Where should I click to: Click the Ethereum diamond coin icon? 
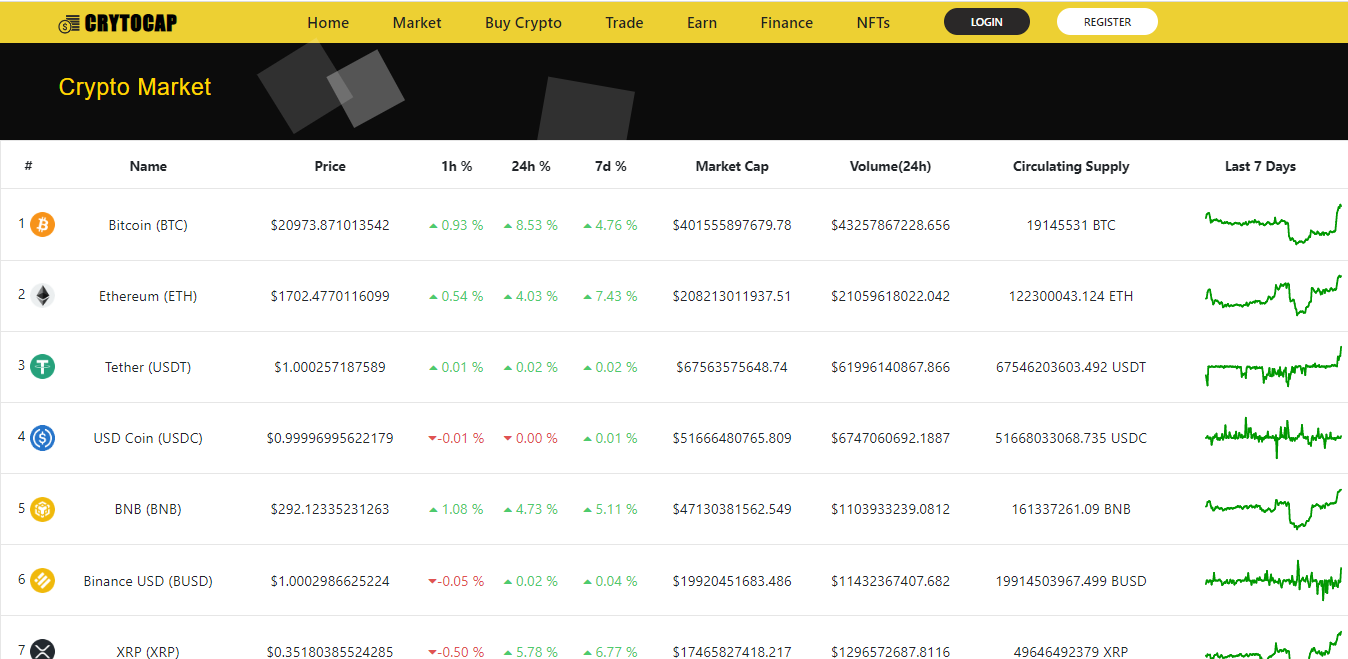(x=42, y=295)
